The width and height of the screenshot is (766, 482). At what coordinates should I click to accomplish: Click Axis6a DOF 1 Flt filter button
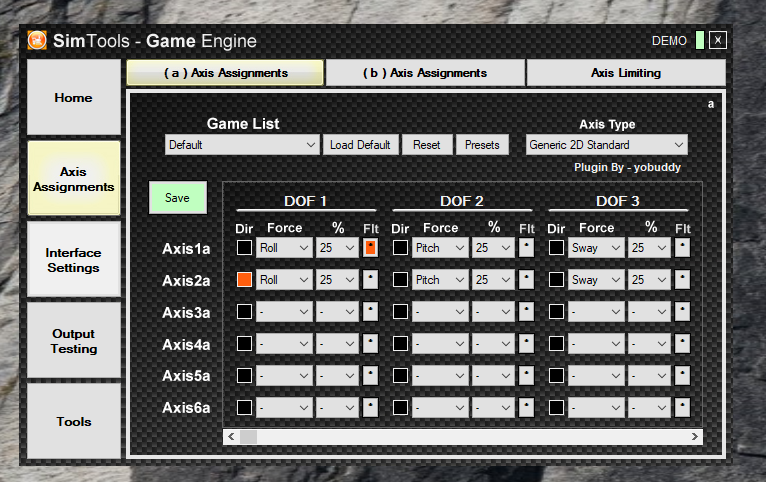coord(370,407)
